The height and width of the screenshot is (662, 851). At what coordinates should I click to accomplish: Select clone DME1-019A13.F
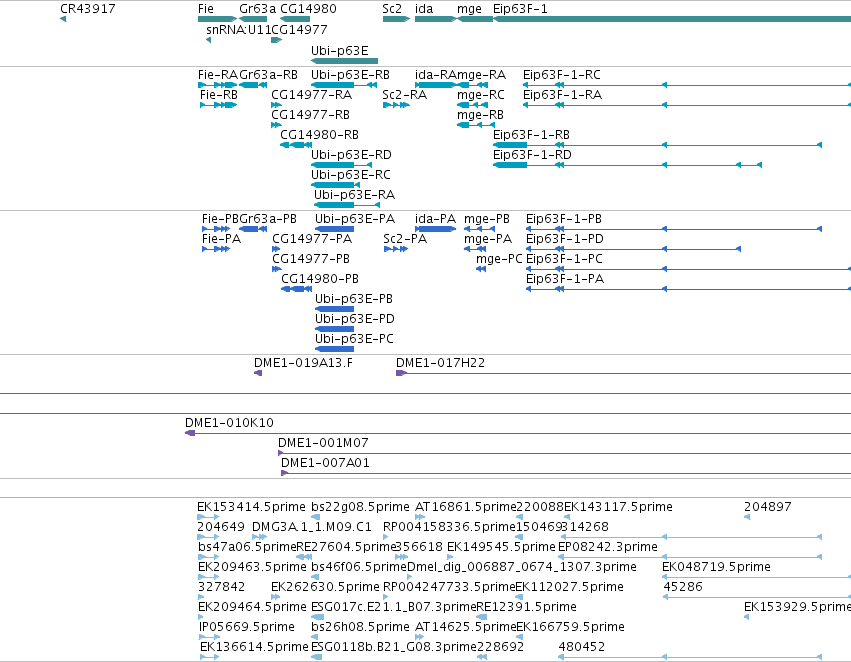point(303,362)
